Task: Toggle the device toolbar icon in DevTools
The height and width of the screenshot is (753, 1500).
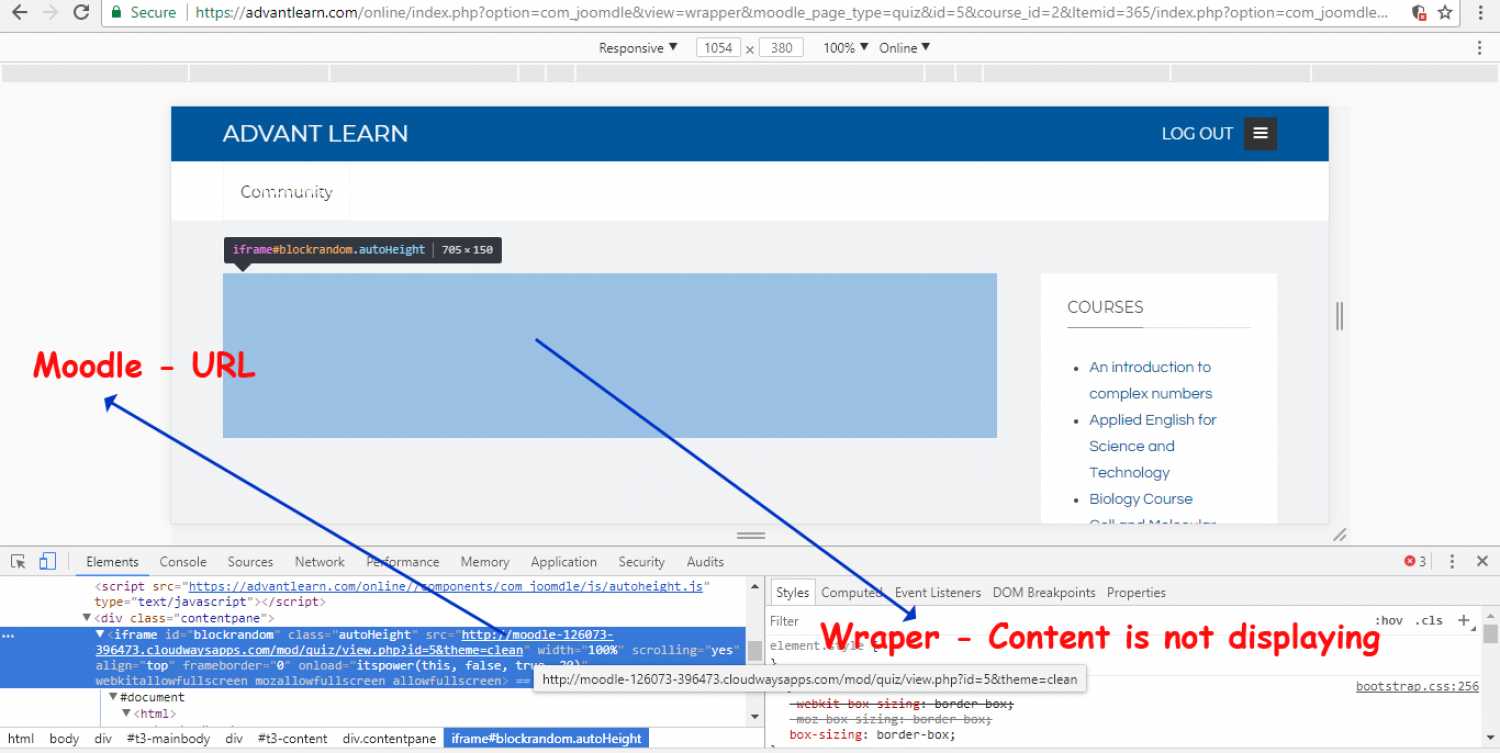Action: click(48, 562)
